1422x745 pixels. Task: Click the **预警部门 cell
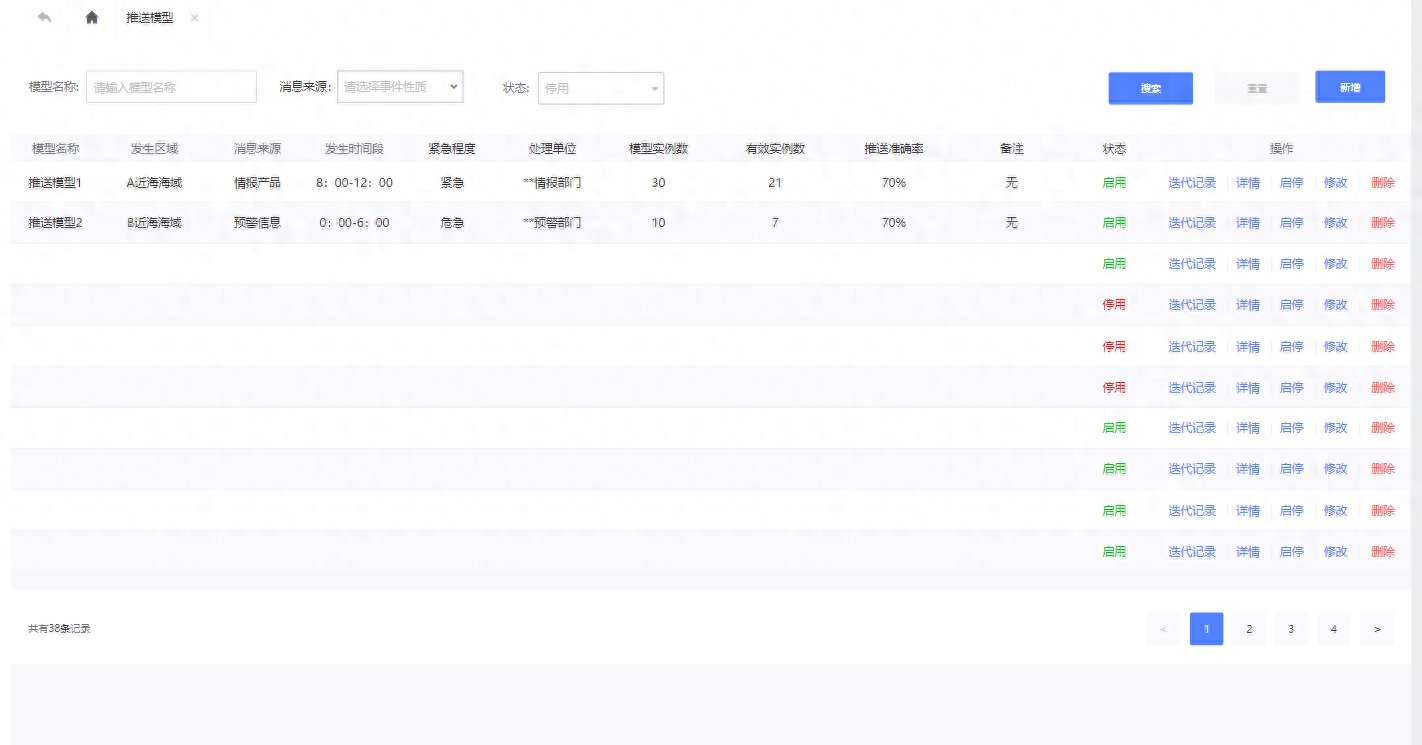coord(552,223)
